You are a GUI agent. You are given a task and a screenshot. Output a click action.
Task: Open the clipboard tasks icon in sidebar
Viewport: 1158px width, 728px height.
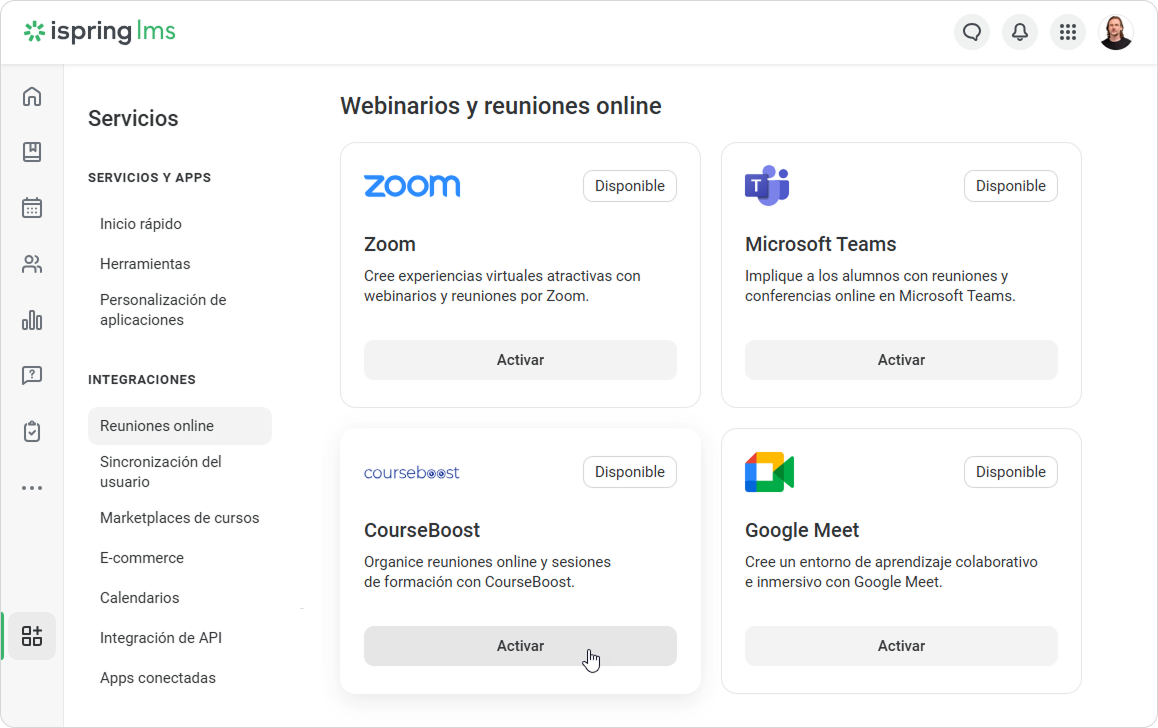(x=32, y=431)
